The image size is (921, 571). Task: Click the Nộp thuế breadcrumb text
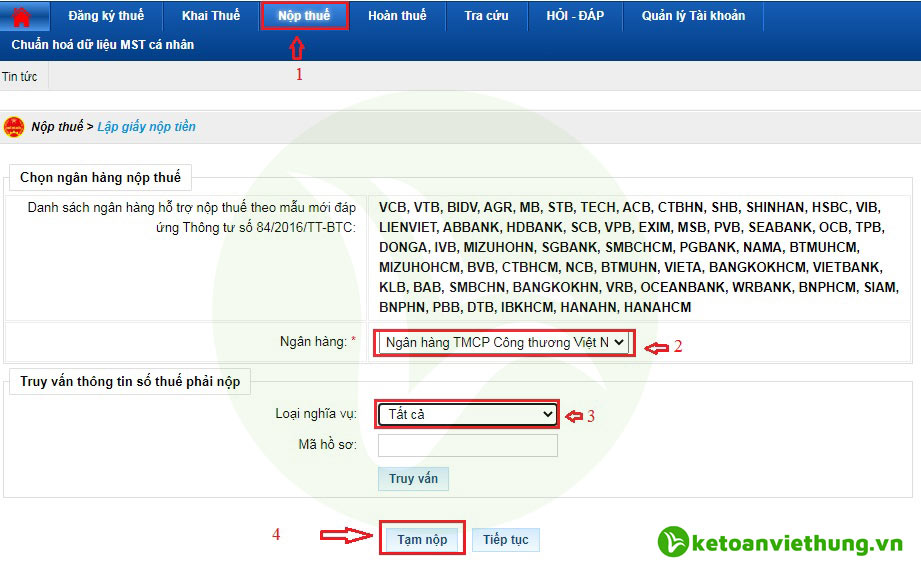57,126
